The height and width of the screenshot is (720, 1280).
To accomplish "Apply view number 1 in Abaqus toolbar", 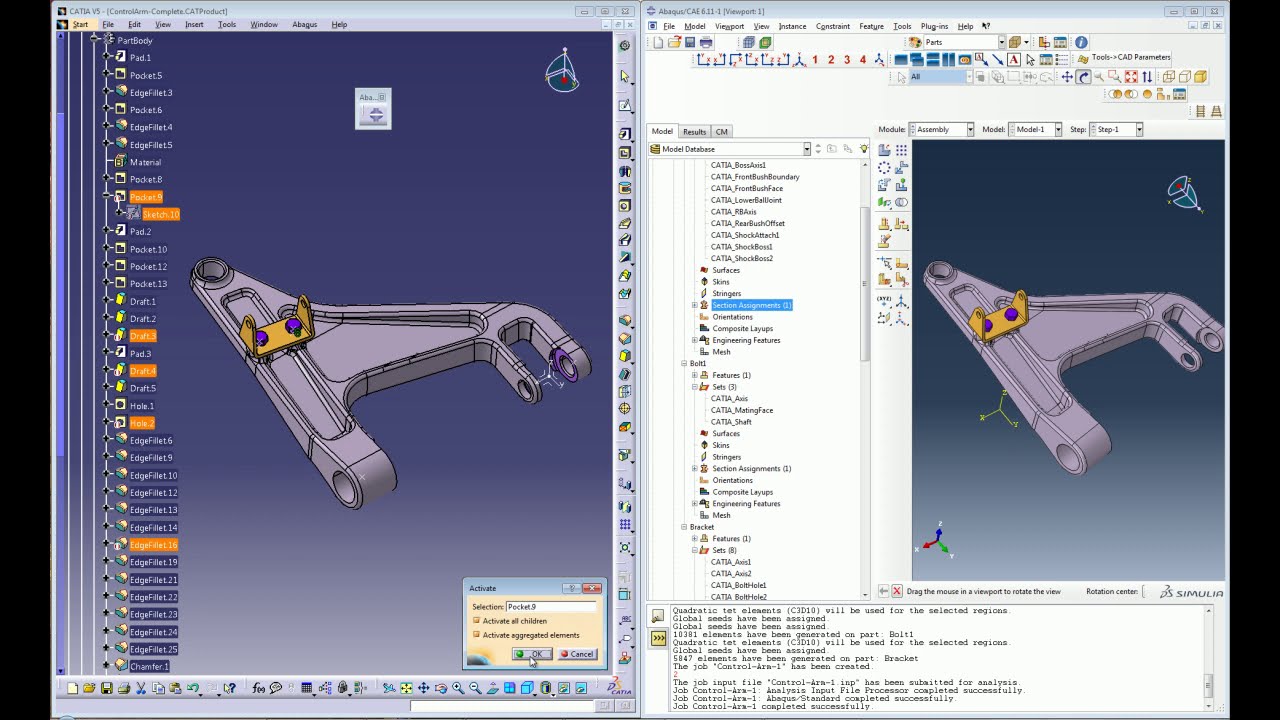I will point(815,60).
